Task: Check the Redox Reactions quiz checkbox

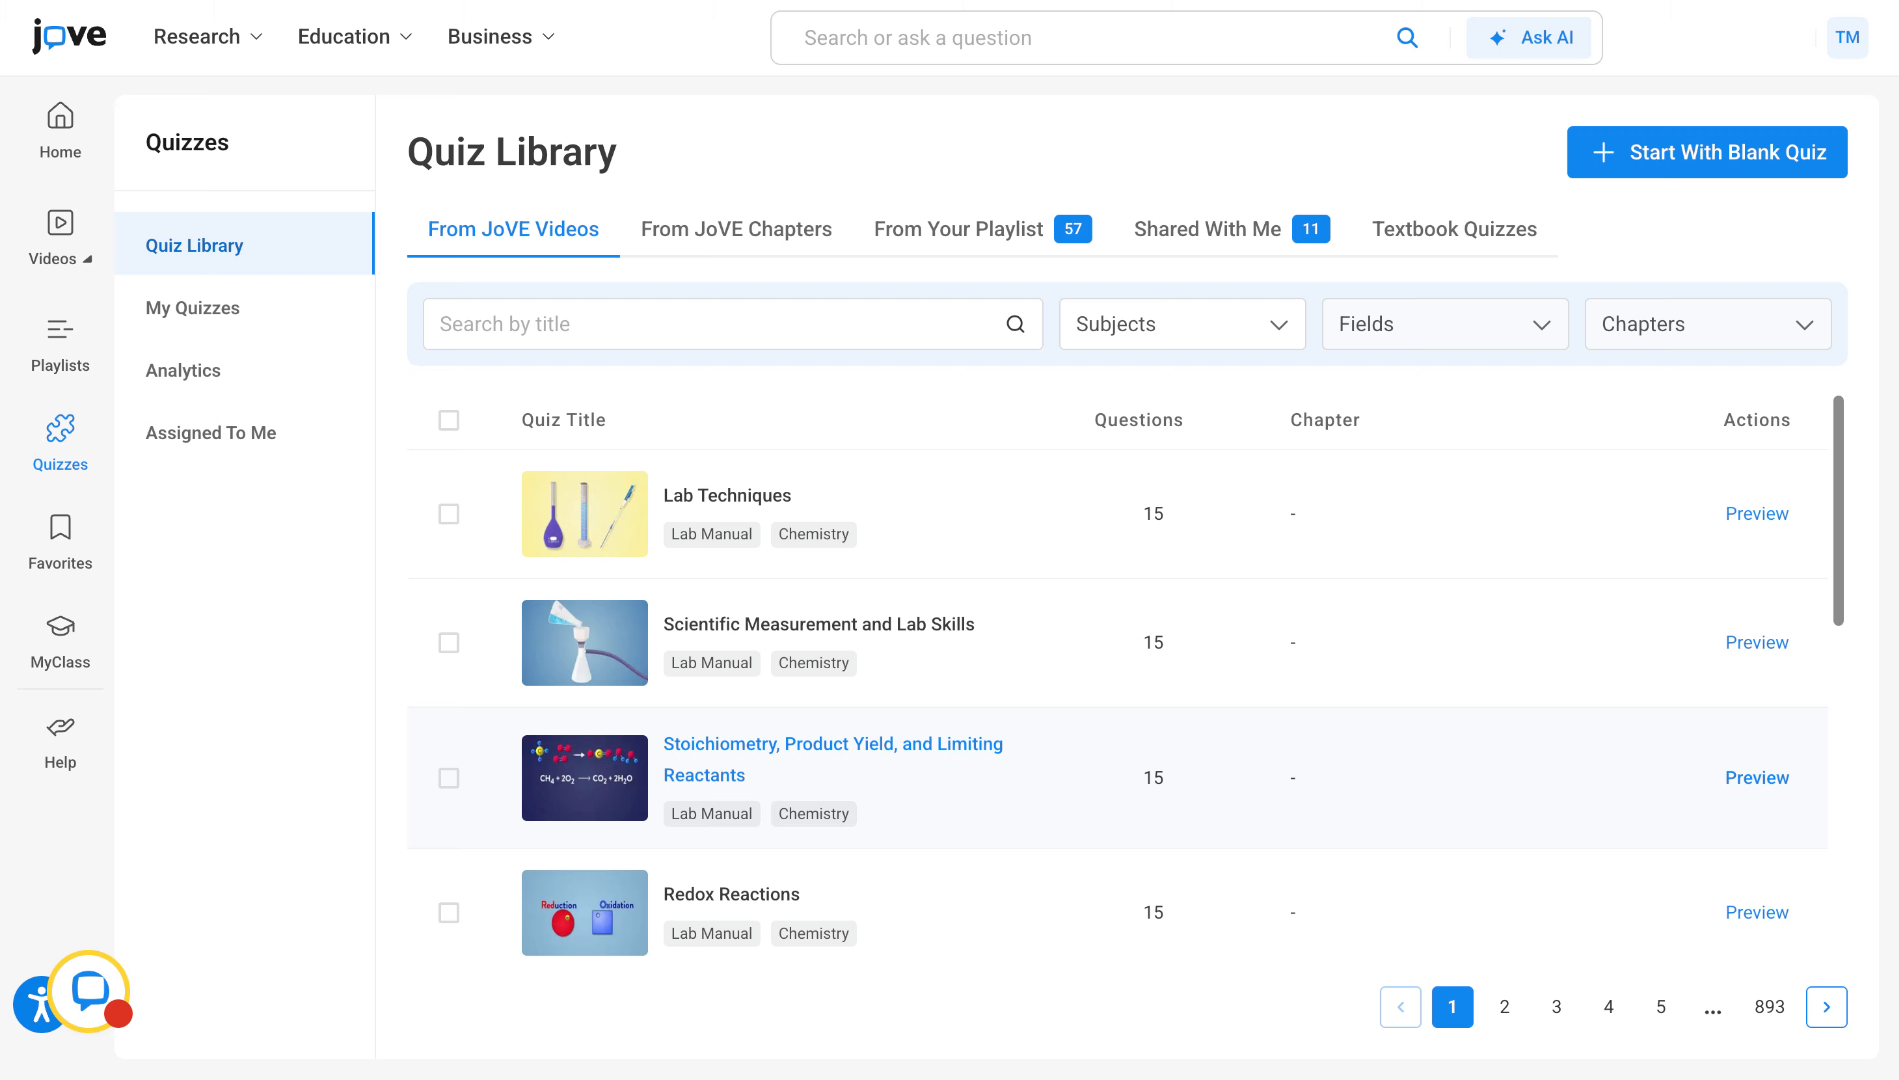Action: point(449,913)
